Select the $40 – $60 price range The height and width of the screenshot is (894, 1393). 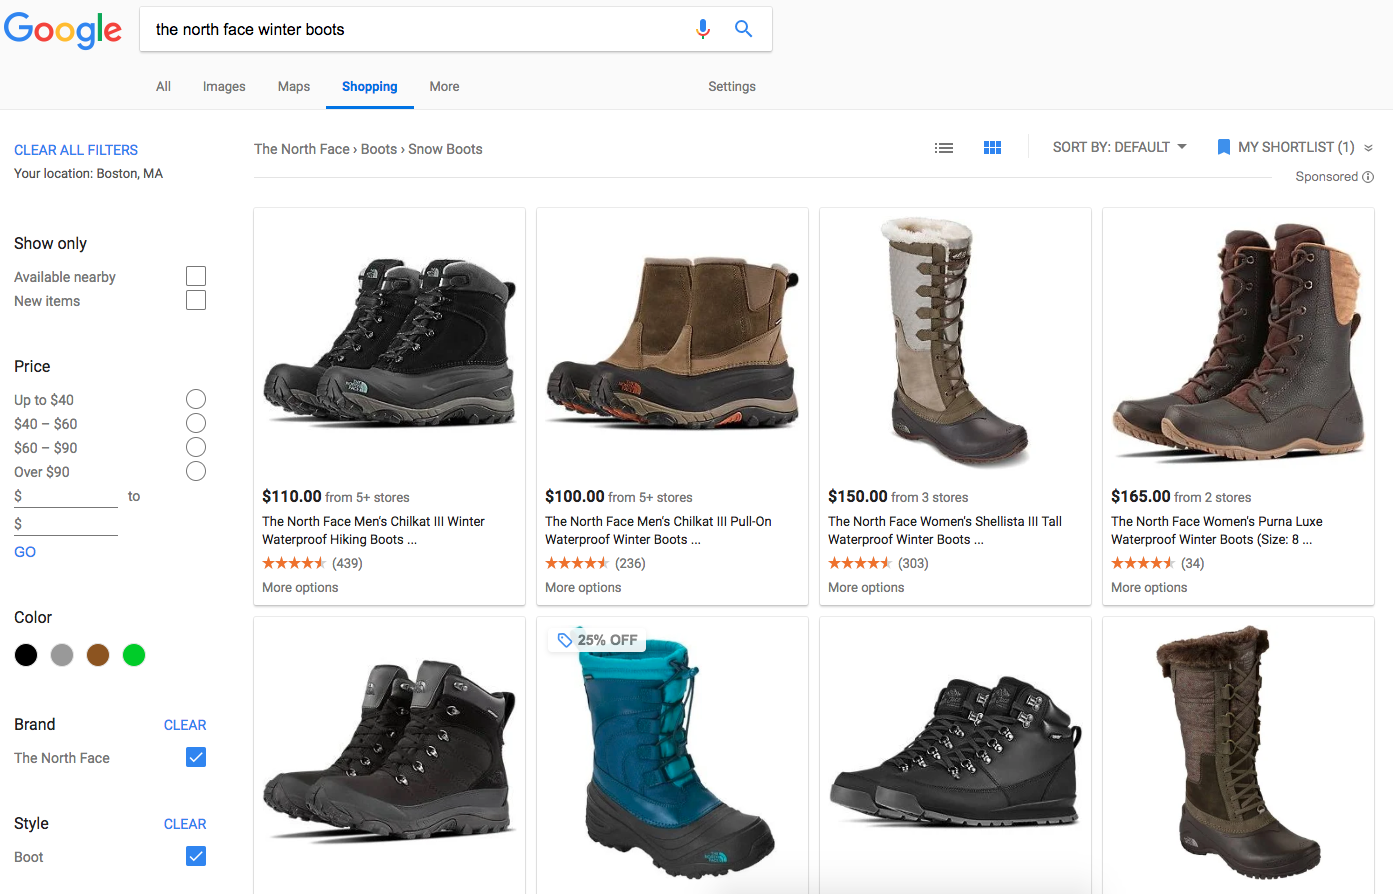pyautogui.click(x=196, y=423)
